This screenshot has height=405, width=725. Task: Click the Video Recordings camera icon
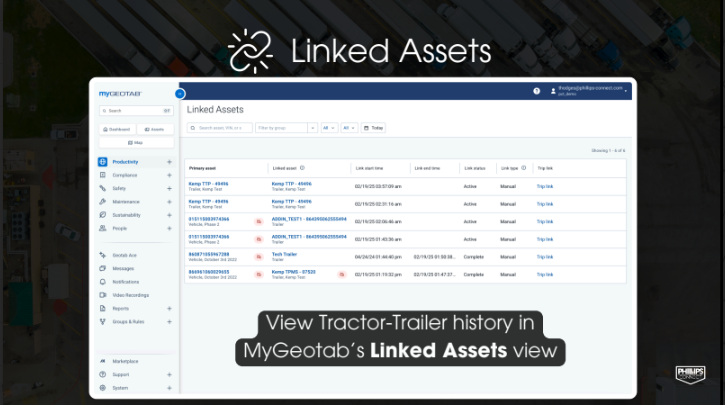click(103, 295)
